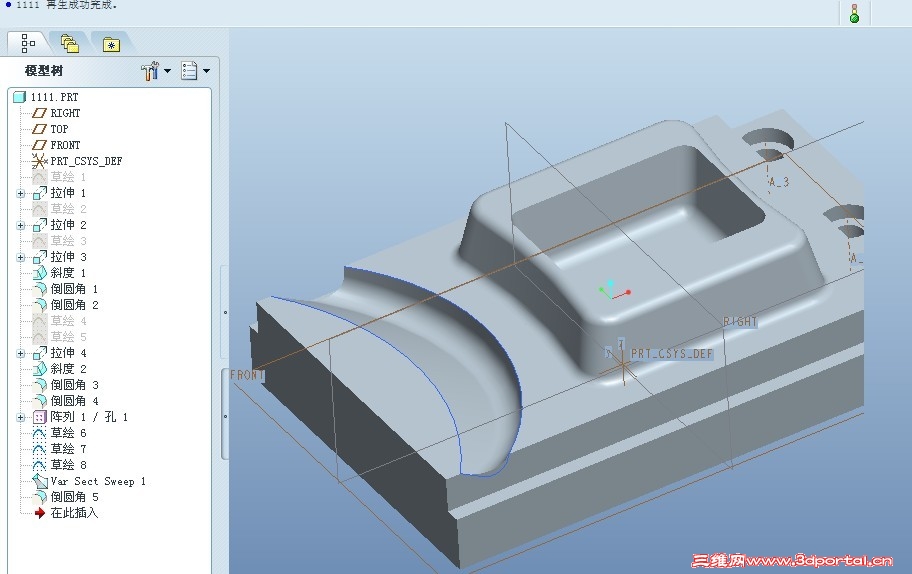Screen dimensions: 912x574
Task: Click the upper navigator sash collapse handle
Action: (225, 312)
